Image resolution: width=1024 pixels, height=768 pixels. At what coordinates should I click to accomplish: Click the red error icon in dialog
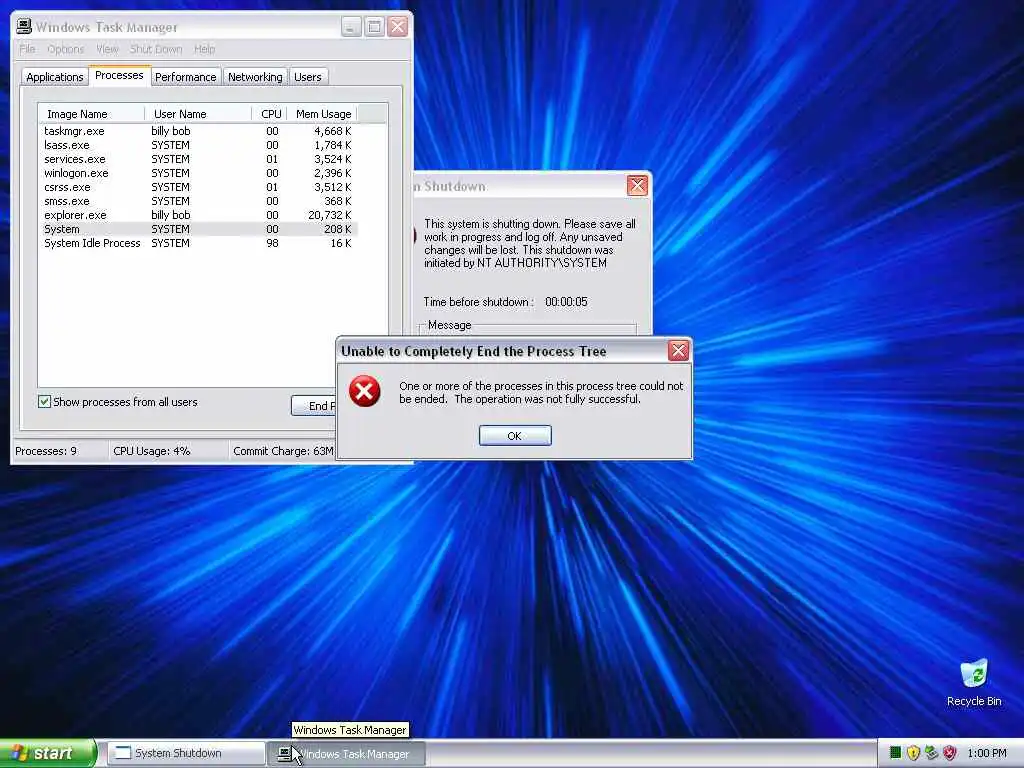(364, 391)
